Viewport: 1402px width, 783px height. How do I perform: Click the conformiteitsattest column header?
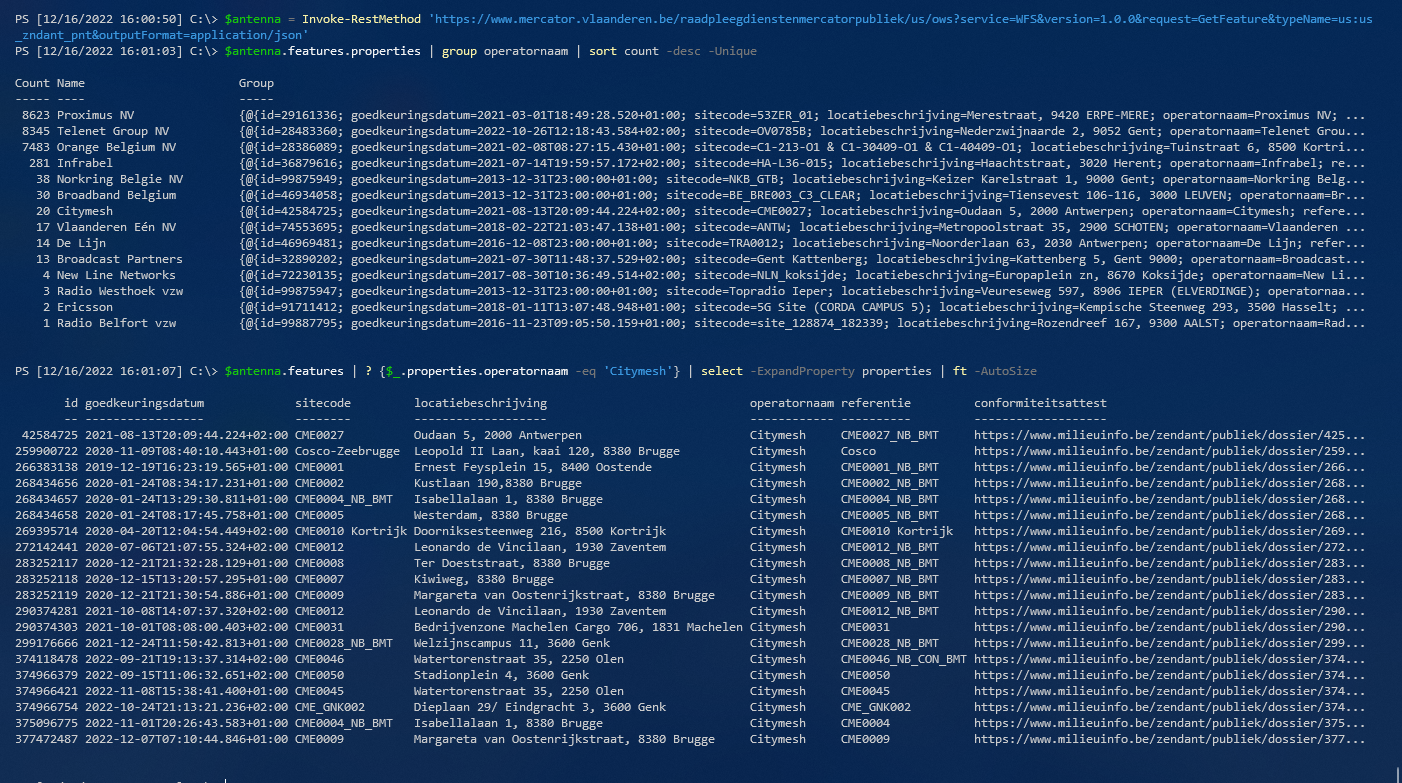point(1040,403)
